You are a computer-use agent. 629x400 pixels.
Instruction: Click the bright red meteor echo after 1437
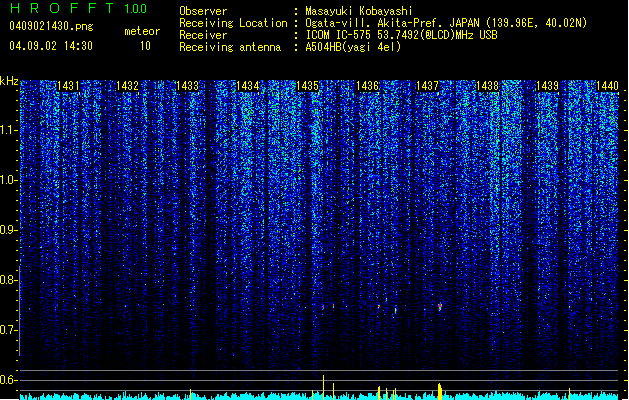(440, 307)
